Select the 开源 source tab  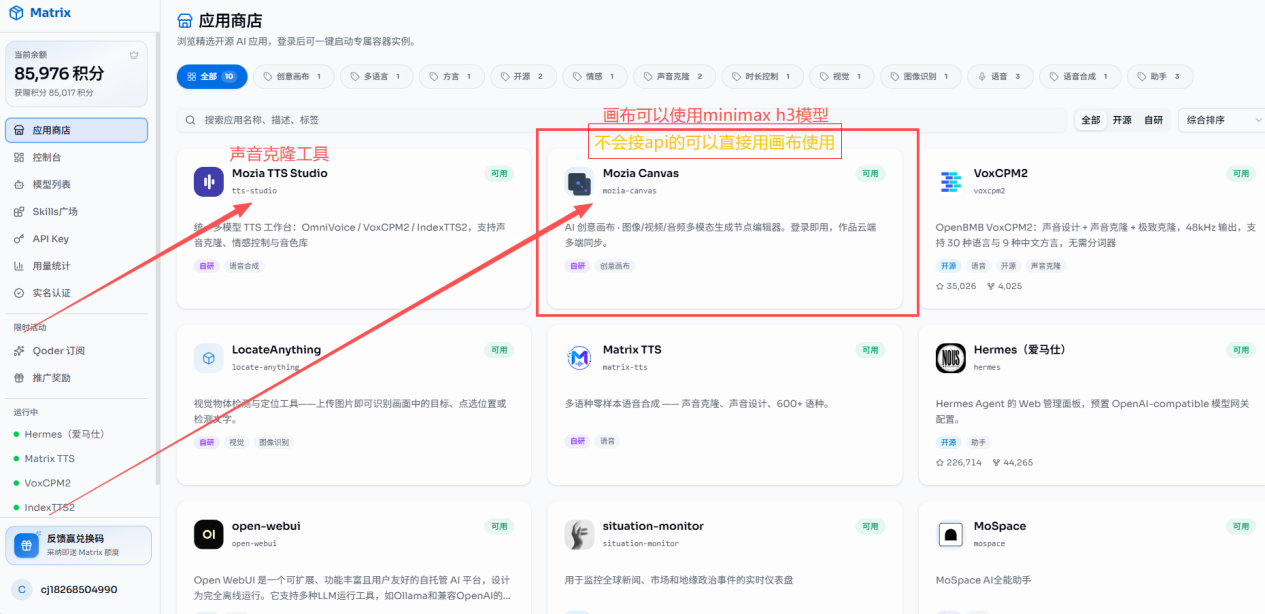[x=1122, y=120]
